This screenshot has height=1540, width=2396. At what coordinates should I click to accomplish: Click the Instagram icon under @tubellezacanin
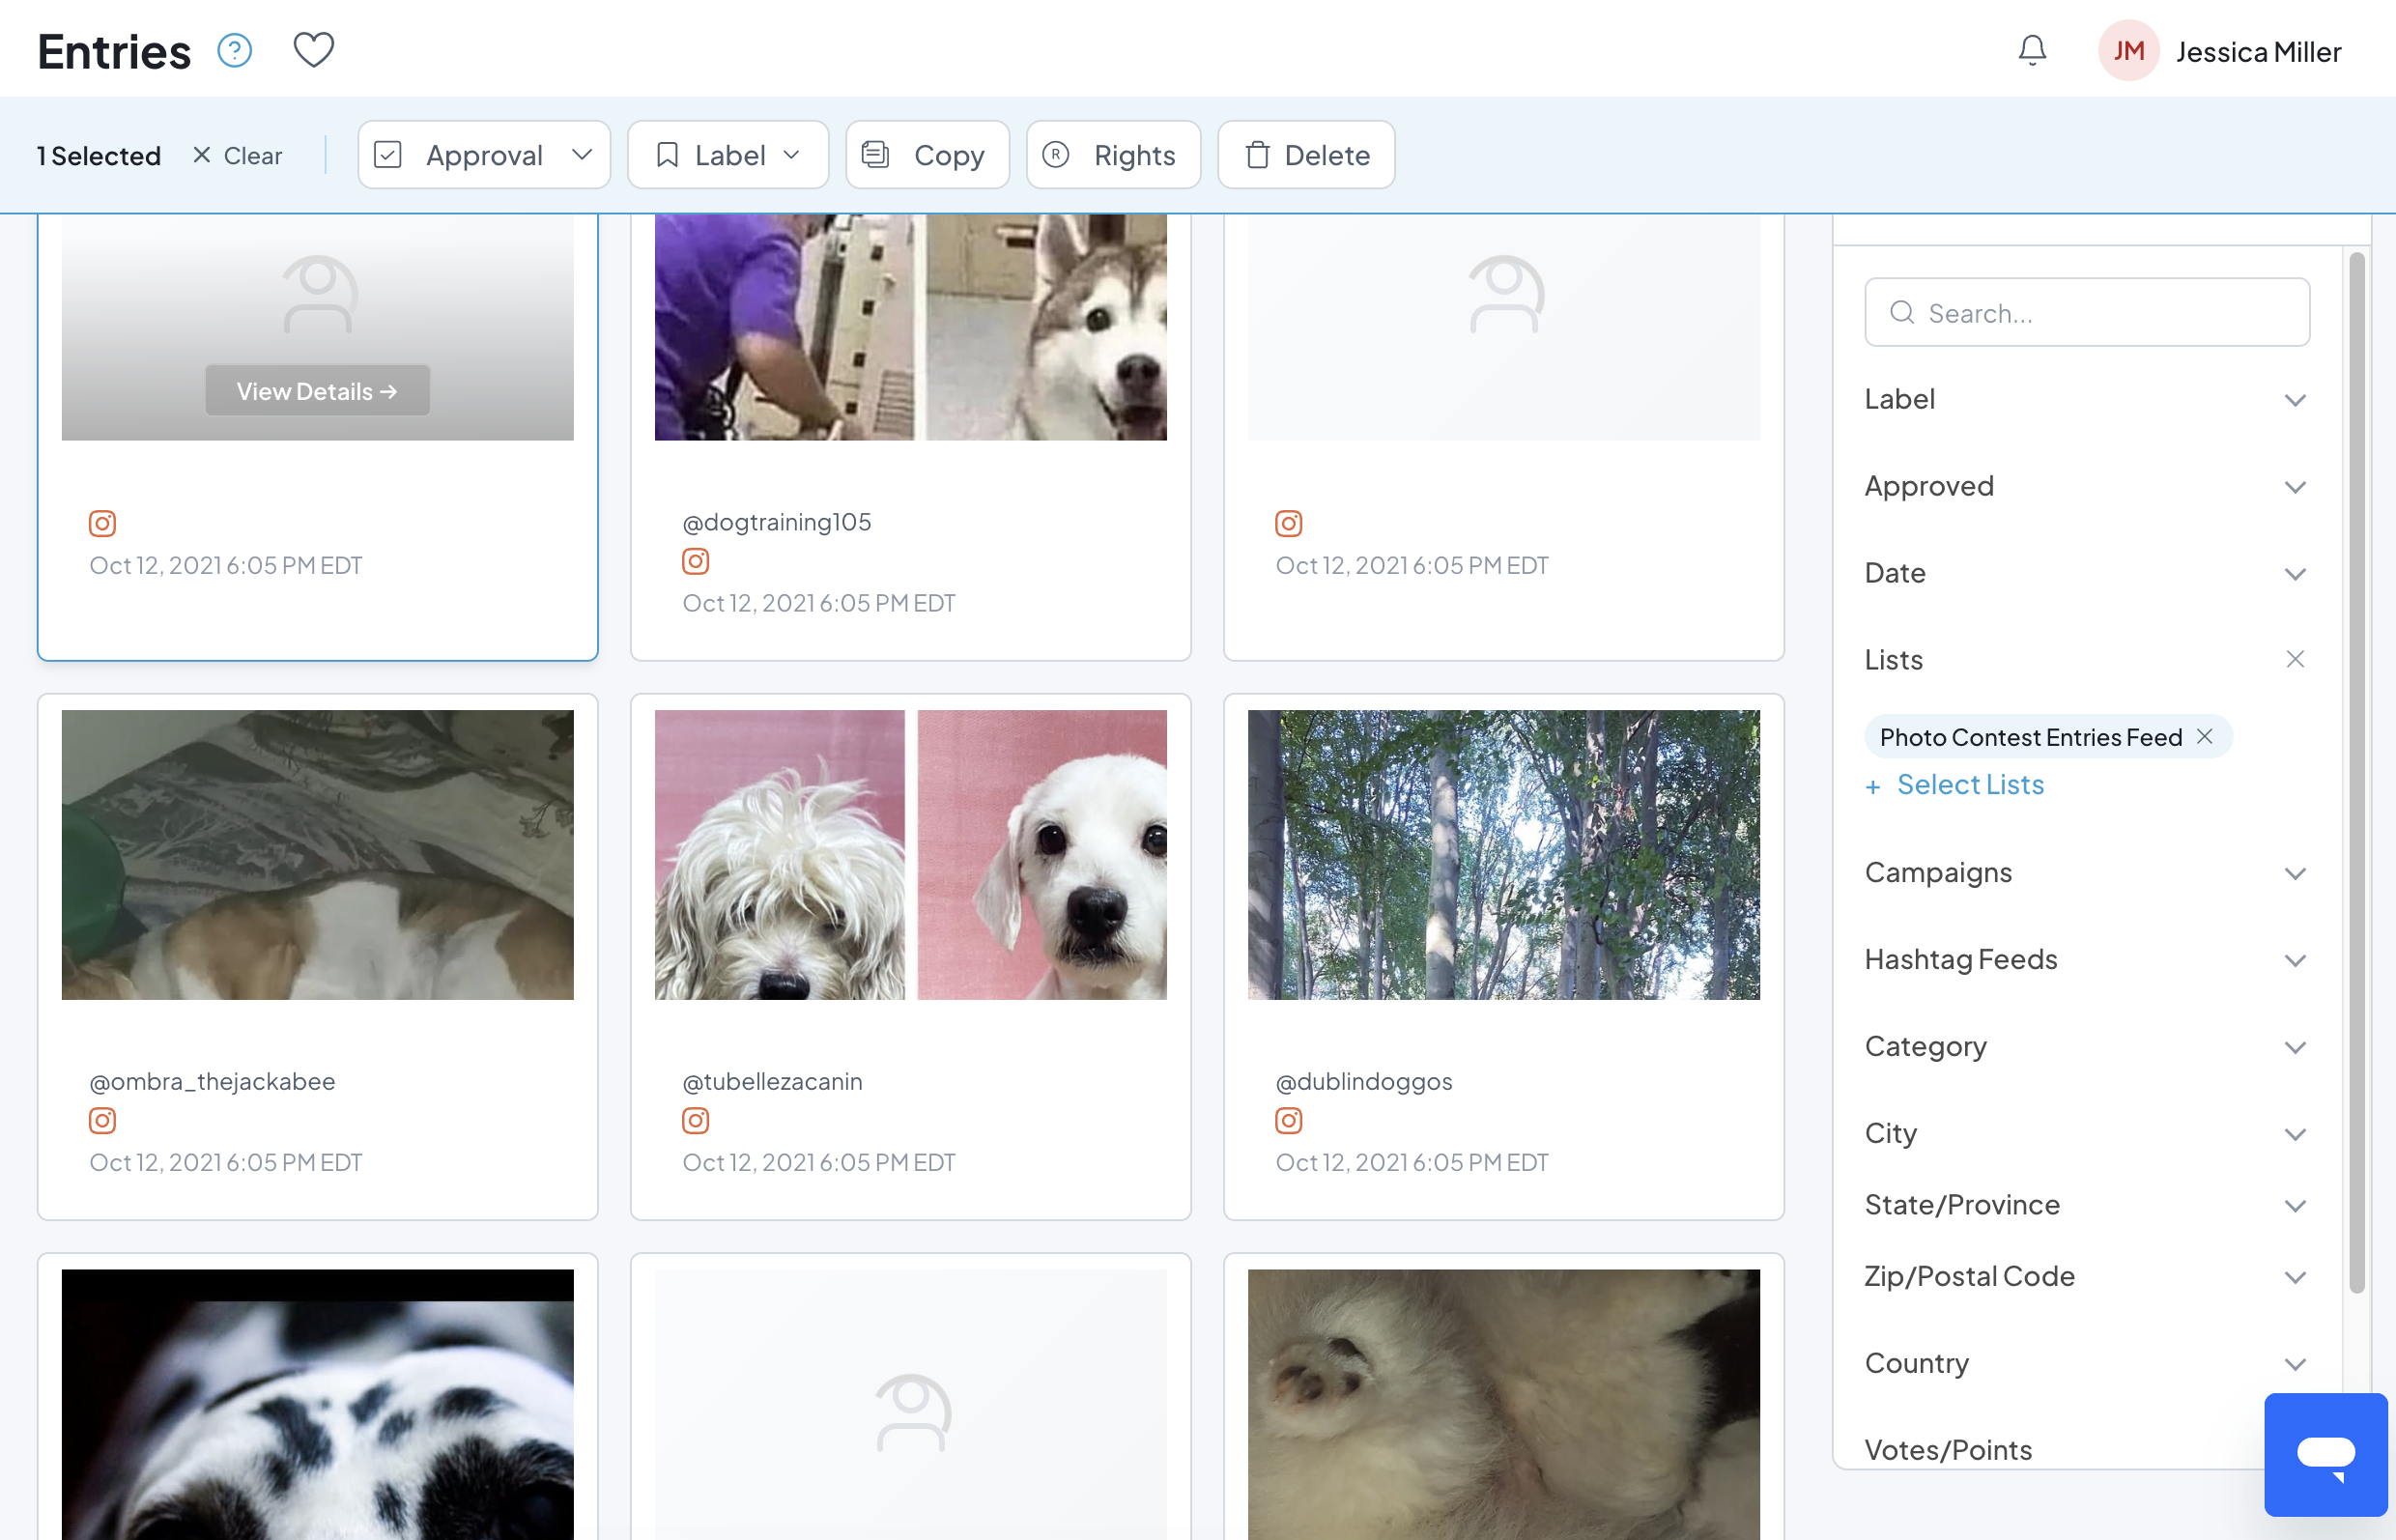[696, 1121]
